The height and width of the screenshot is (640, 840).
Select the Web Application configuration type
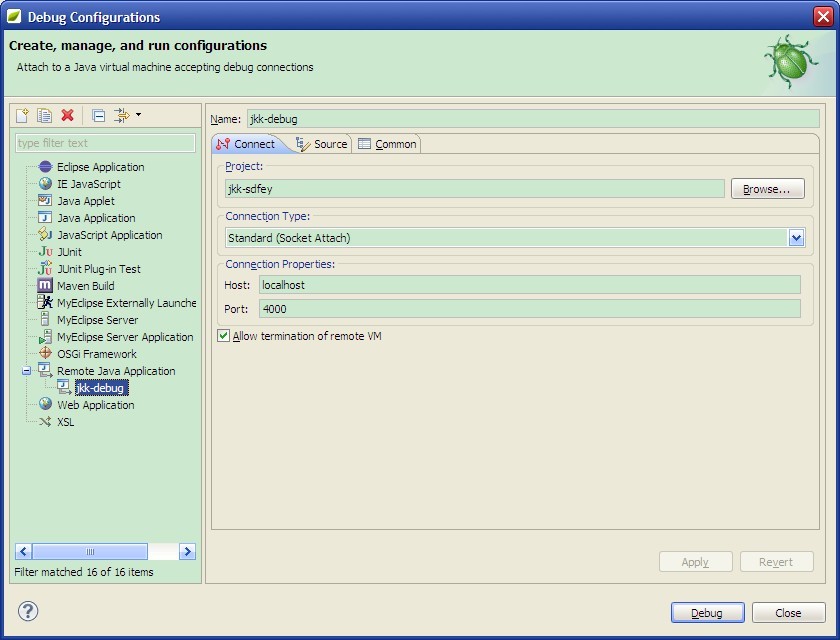(x=95, y=405)
